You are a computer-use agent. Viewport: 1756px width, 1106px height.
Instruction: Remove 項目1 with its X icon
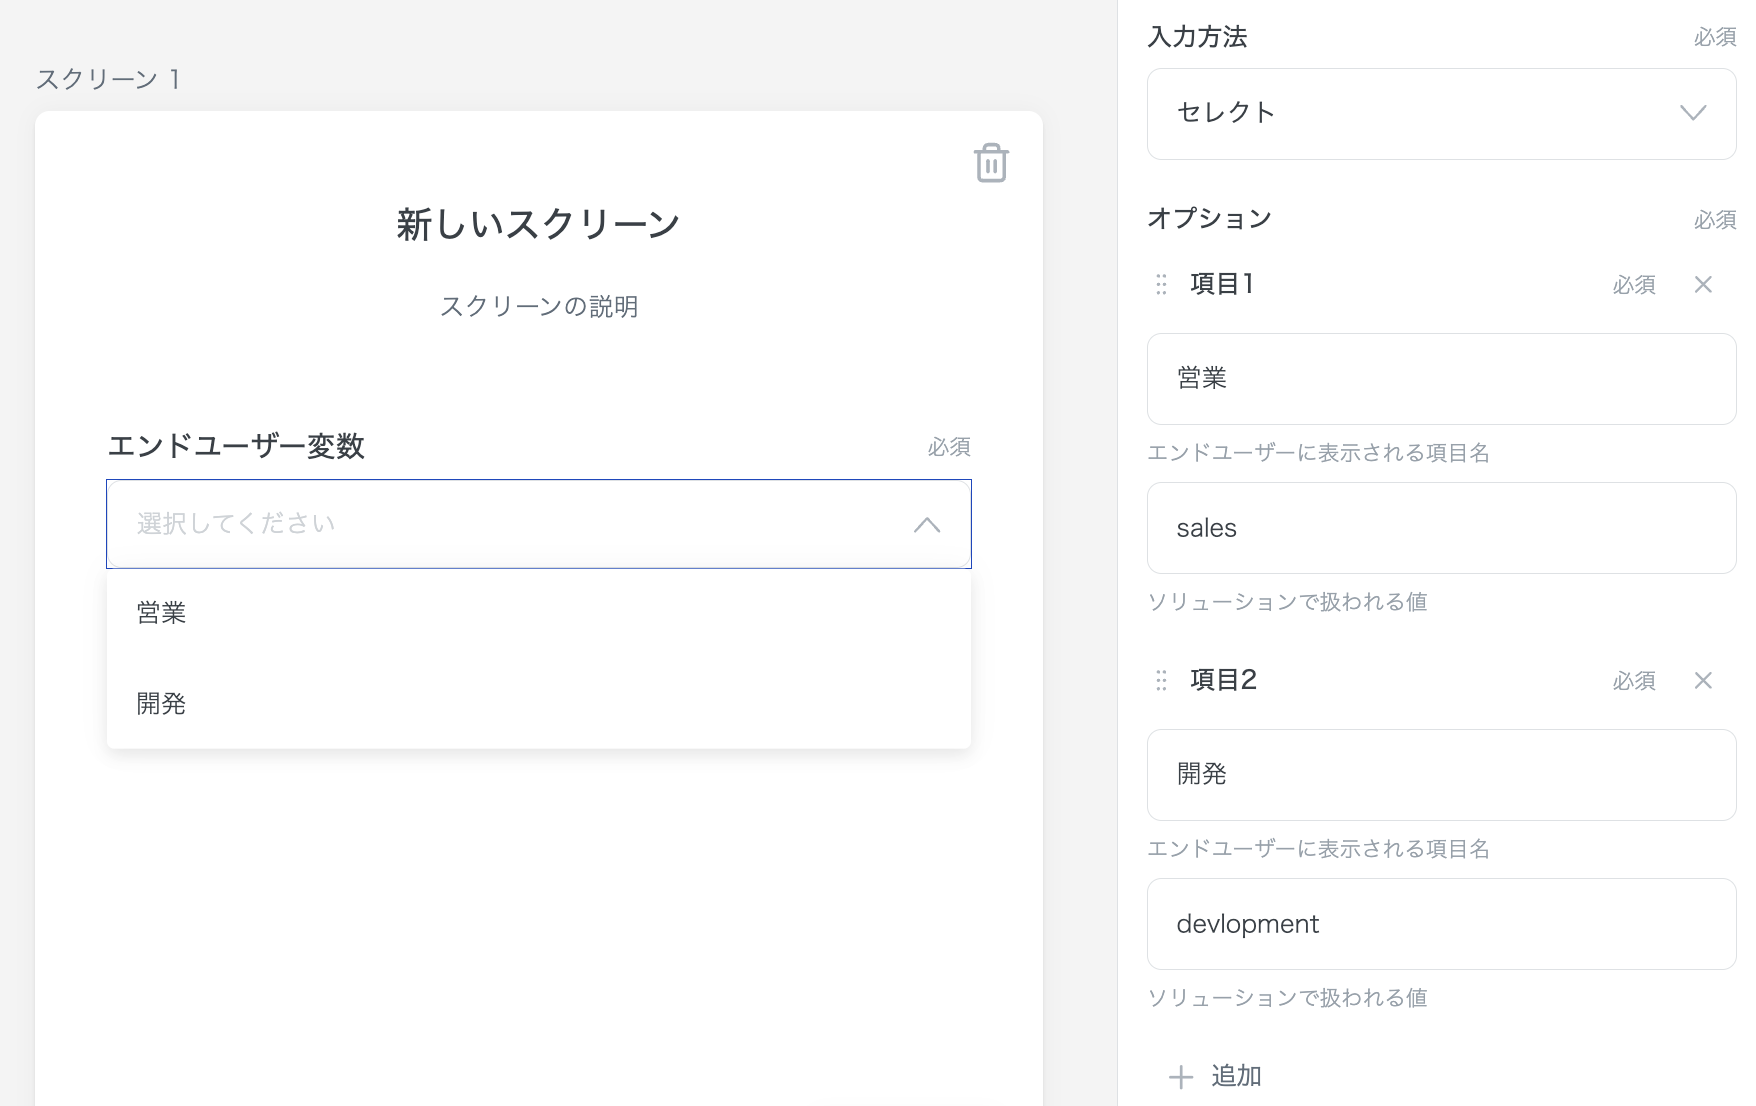[x=1703, y=285]
